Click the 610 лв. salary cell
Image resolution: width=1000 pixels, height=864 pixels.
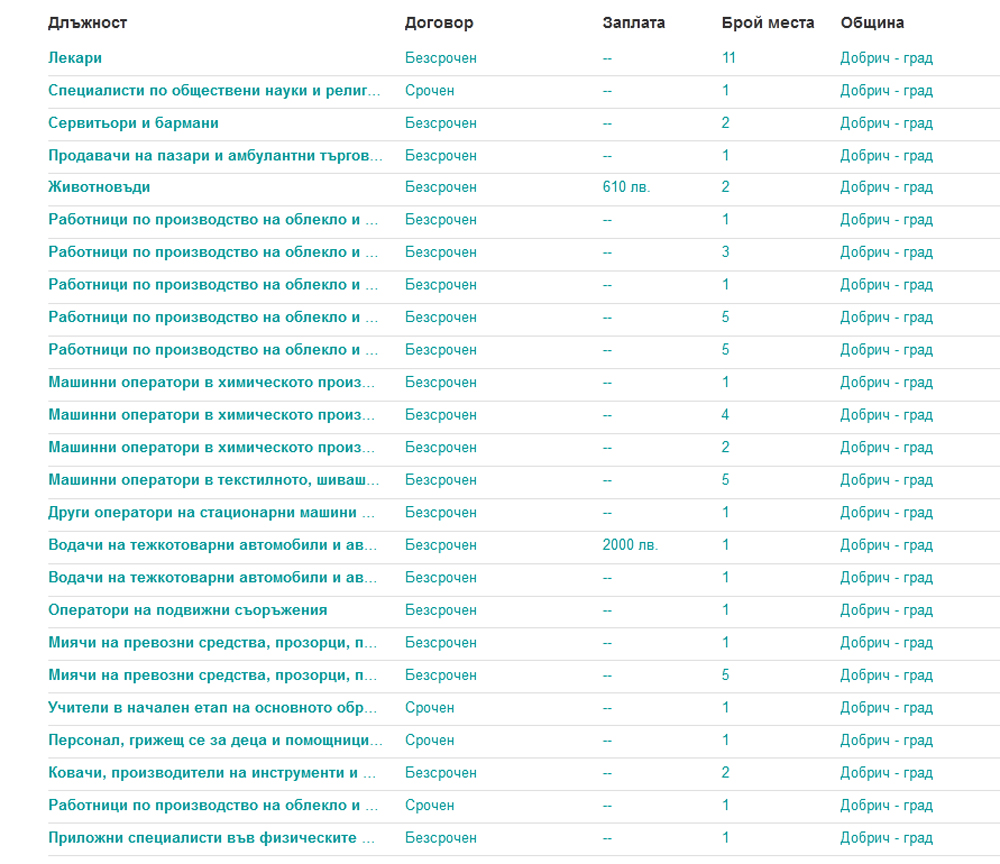pyautogui.click(x=626, y=187)
